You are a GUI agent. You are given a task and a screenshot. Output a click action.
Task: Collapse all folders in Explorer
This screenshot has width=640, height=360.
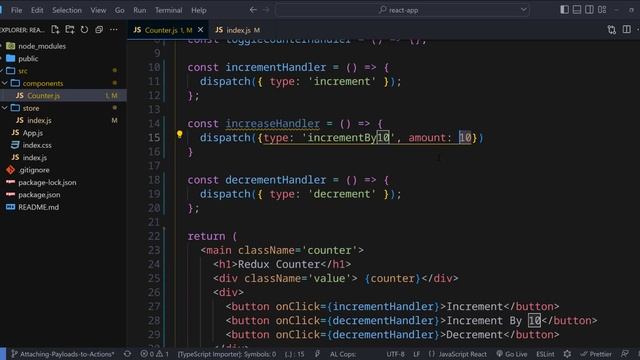click(x=99, y=29)
